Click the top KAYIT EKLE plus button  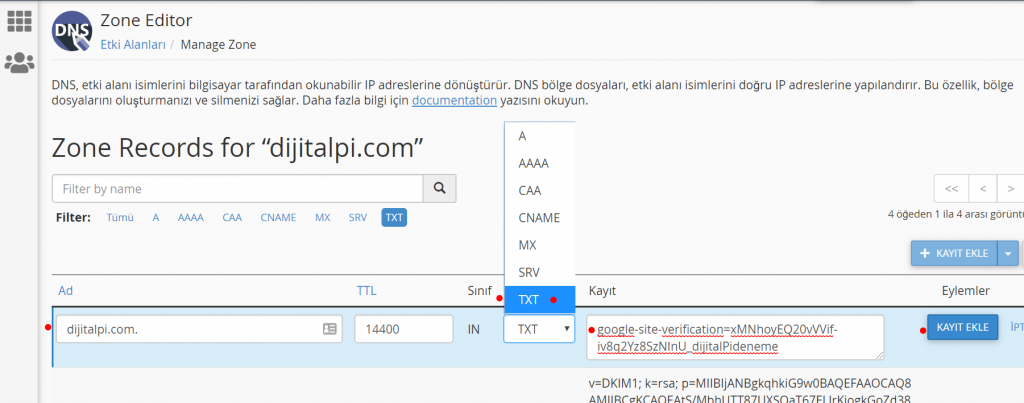[x=954, y=253]
